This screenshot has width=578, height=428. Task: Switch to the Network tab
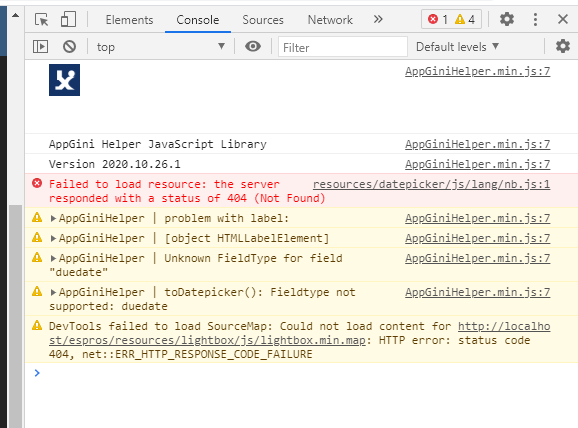tap(330, 20)
